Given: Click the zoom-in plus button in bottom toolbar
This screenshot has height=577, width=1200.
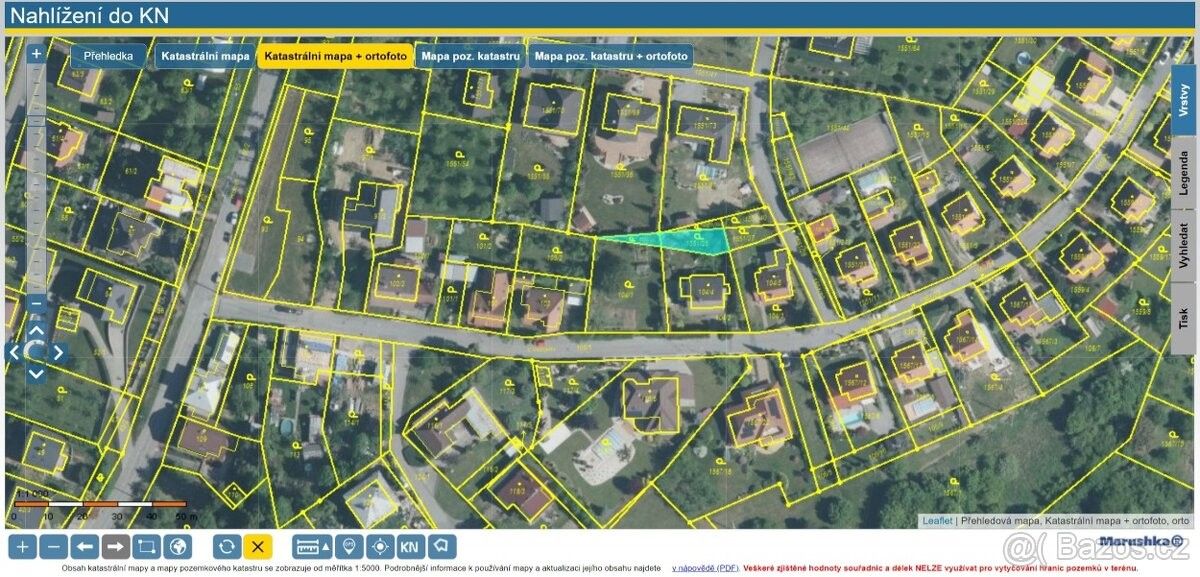Looking at the screenshot, I should pos(24,547).
